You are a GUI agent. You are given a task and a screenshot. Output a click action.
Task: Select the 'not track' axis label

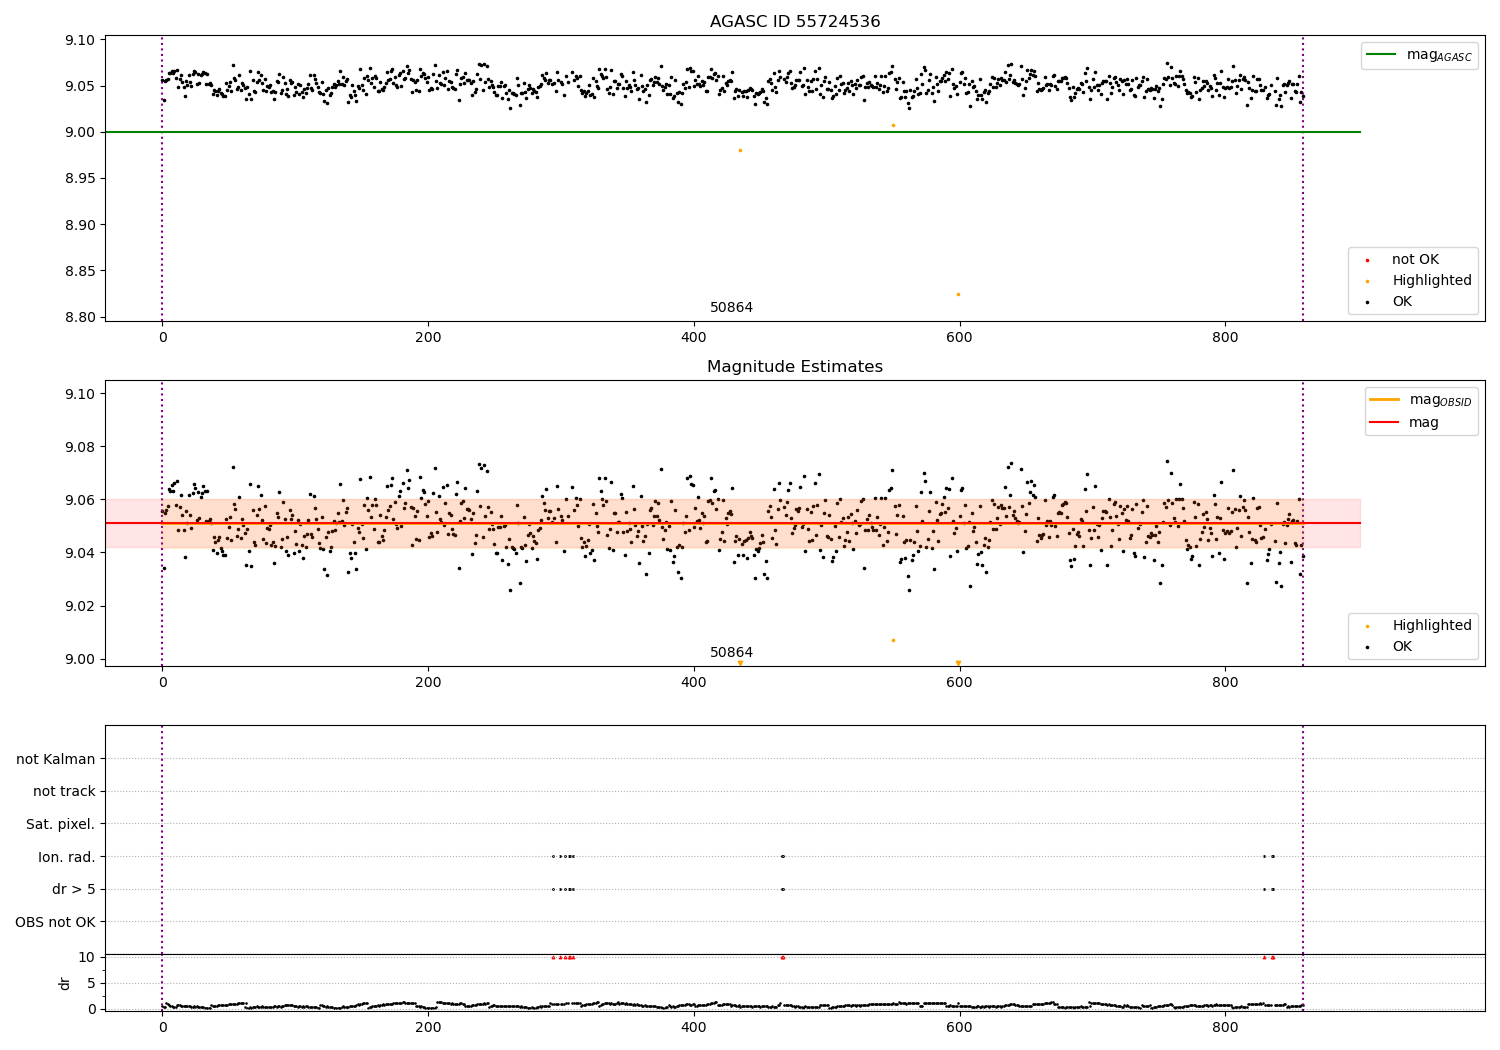tap(64, 791)
